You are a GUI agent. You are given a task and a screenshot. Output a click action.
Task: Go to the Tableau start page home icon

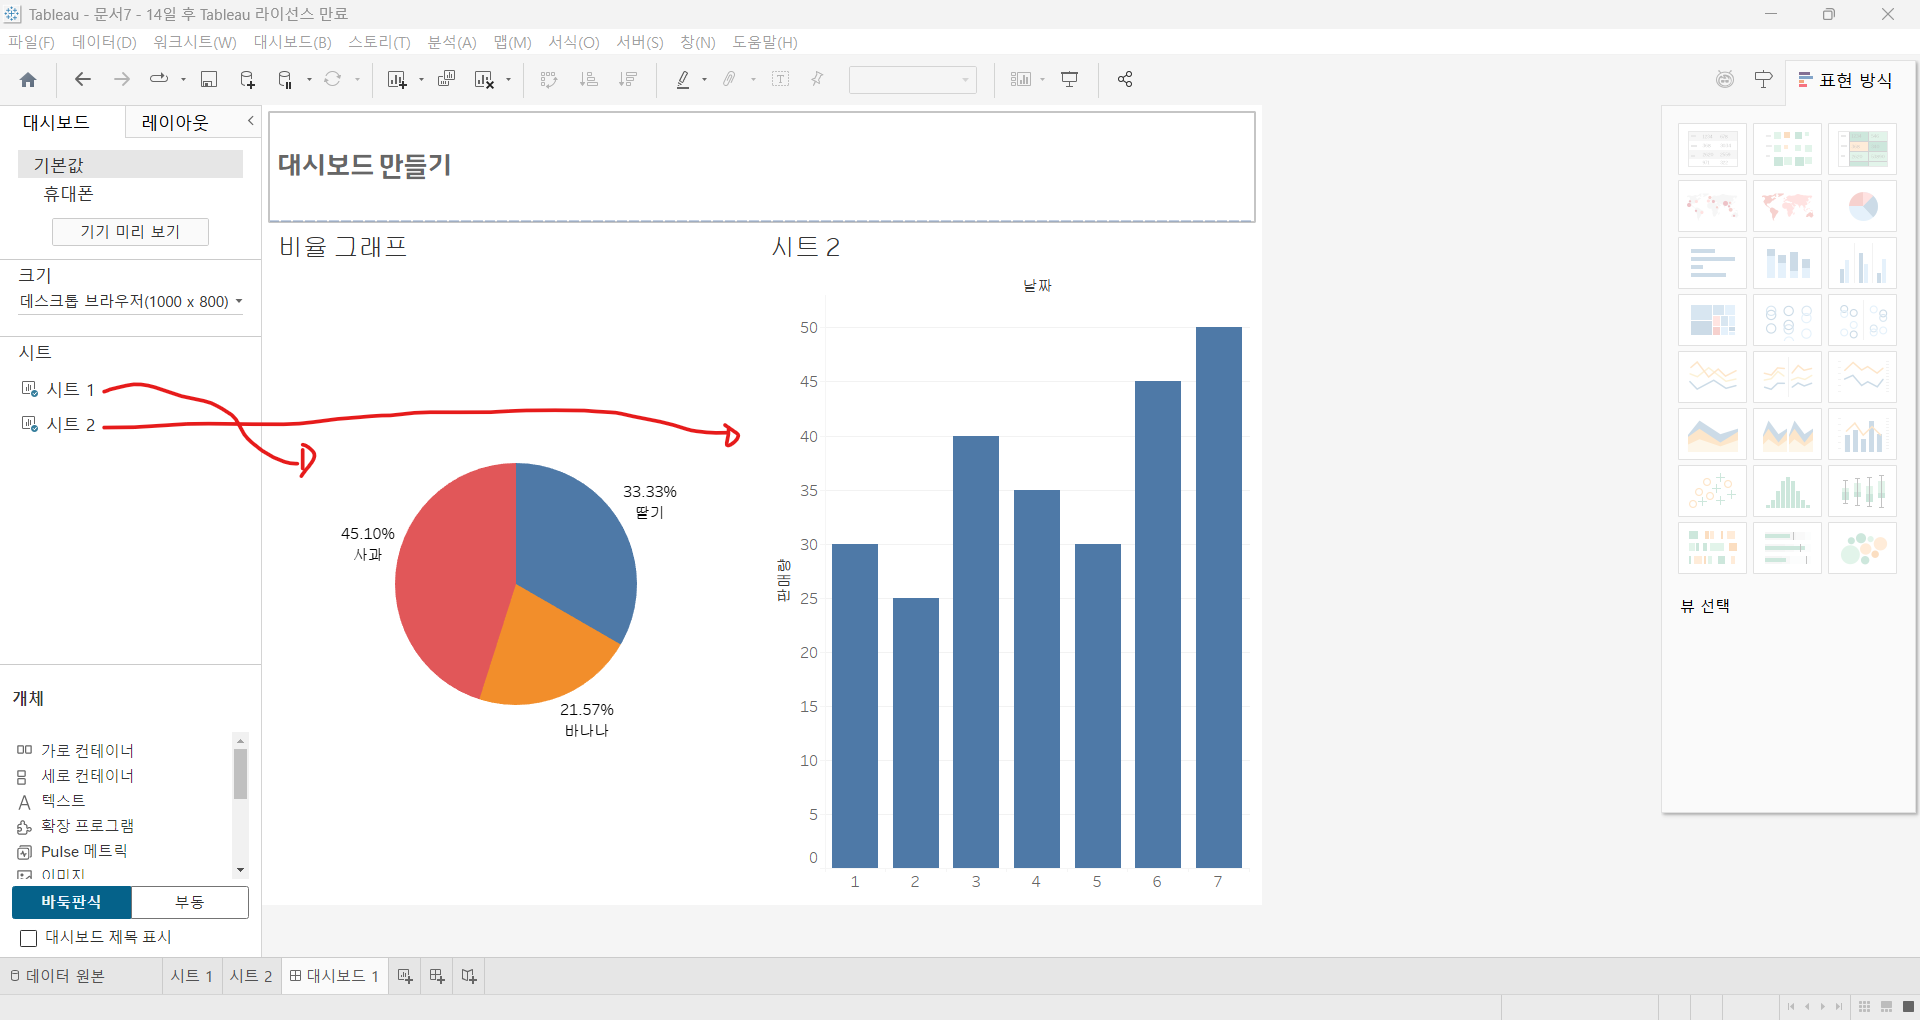[x=28, y=80]
